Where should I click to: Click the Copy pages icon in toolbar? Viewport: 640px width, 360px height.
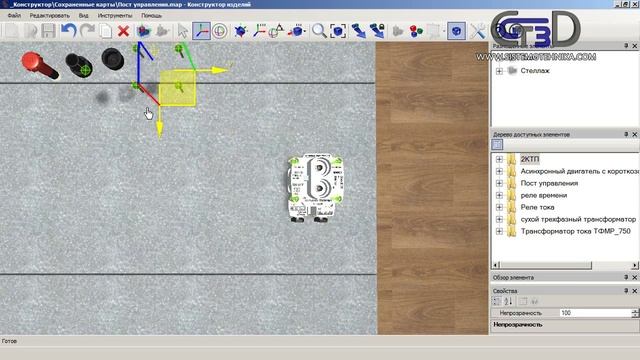tap(105, 31)
